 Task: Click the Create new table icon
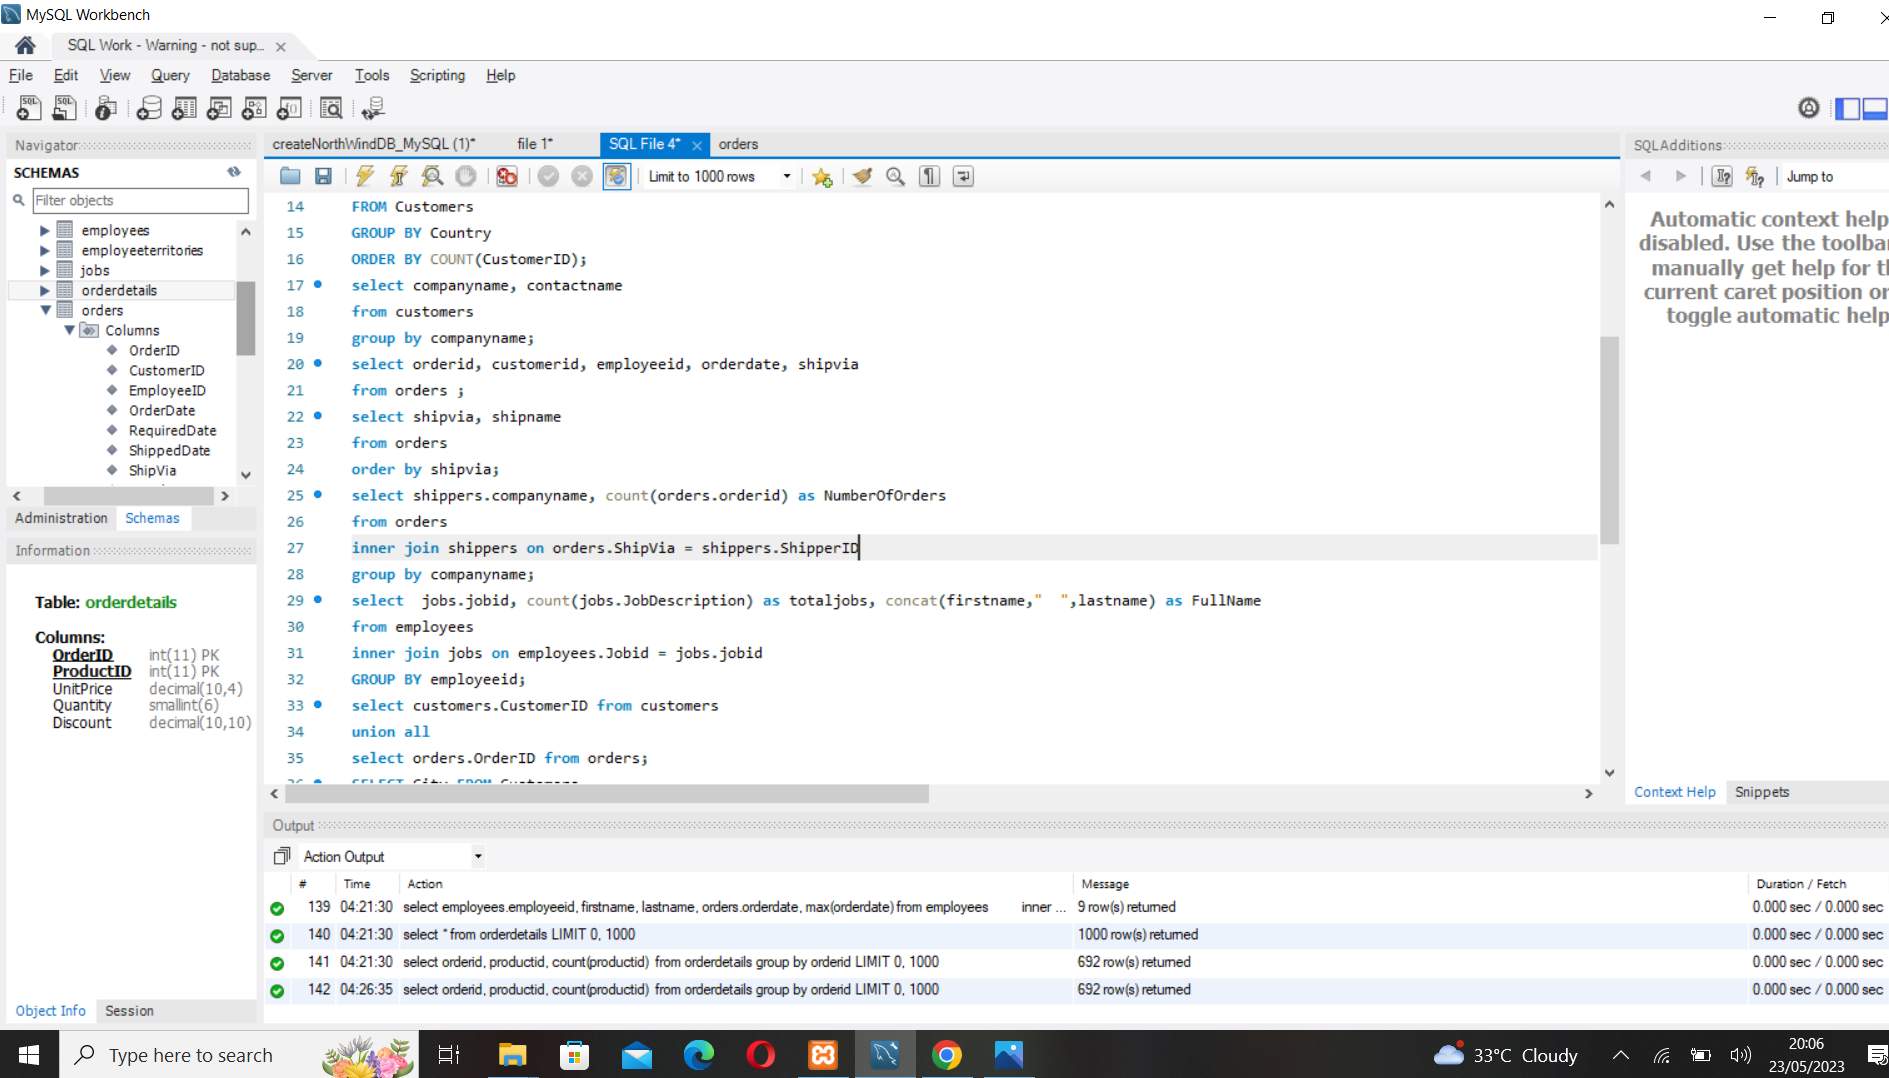click(x=184, y=108)
